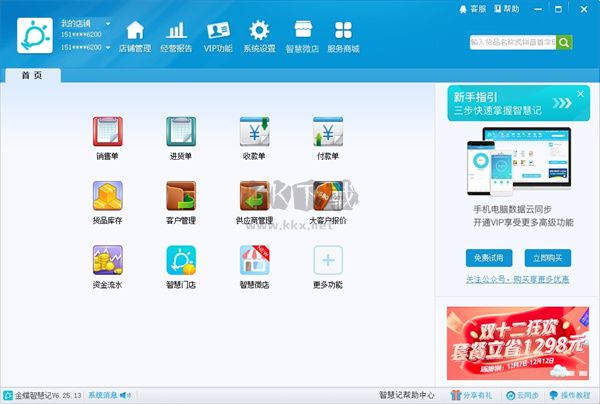Open the 客户管理 customer management icon
Image resolution: width=600 pixels, height=404 pixels.
pos(181,196)
